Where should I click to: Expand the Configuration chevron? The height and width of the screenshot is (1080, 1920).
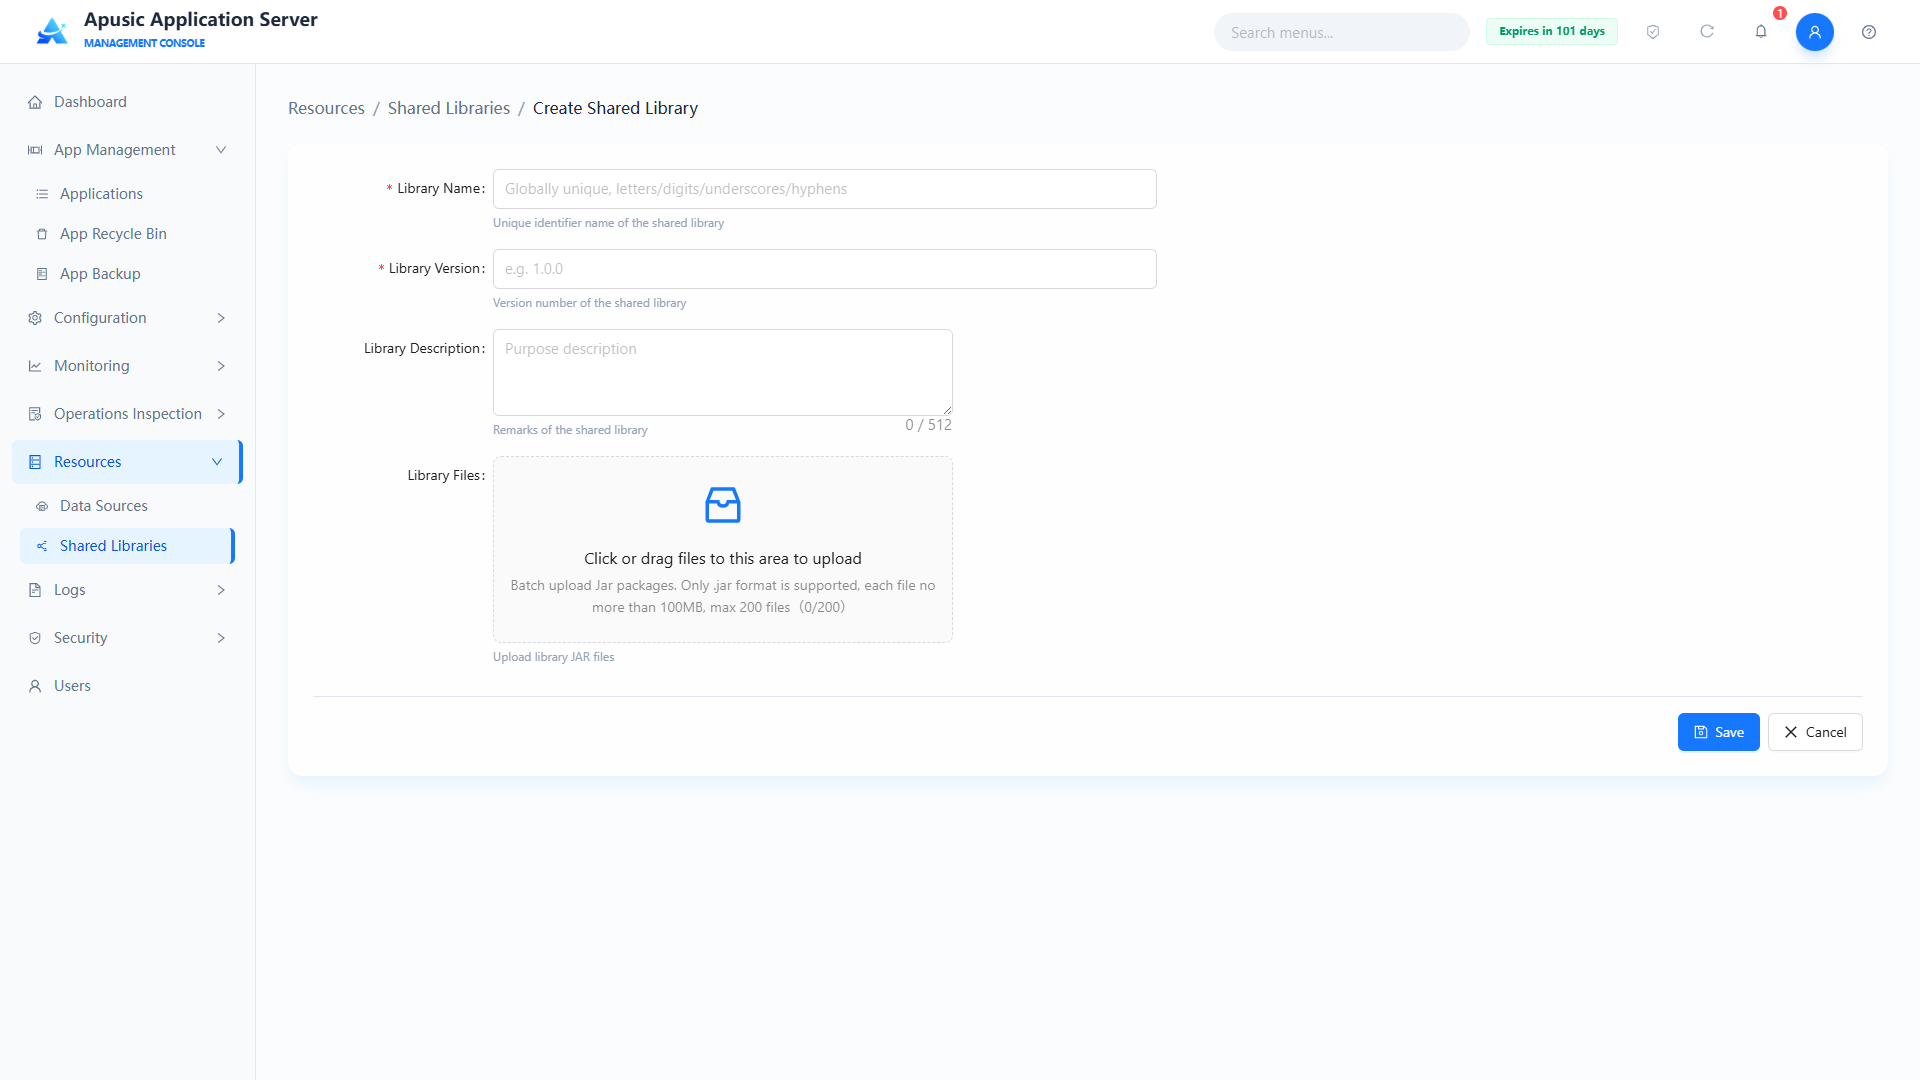pos(221,318)
